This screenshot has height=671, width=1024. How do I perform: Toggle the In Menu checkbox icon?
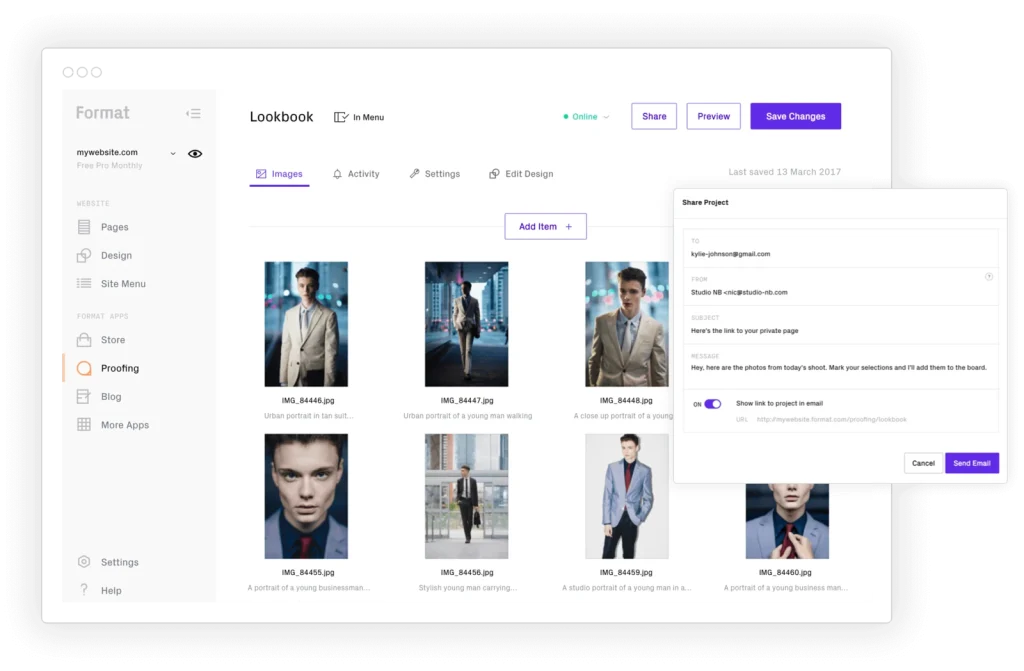tap(341, 117)
